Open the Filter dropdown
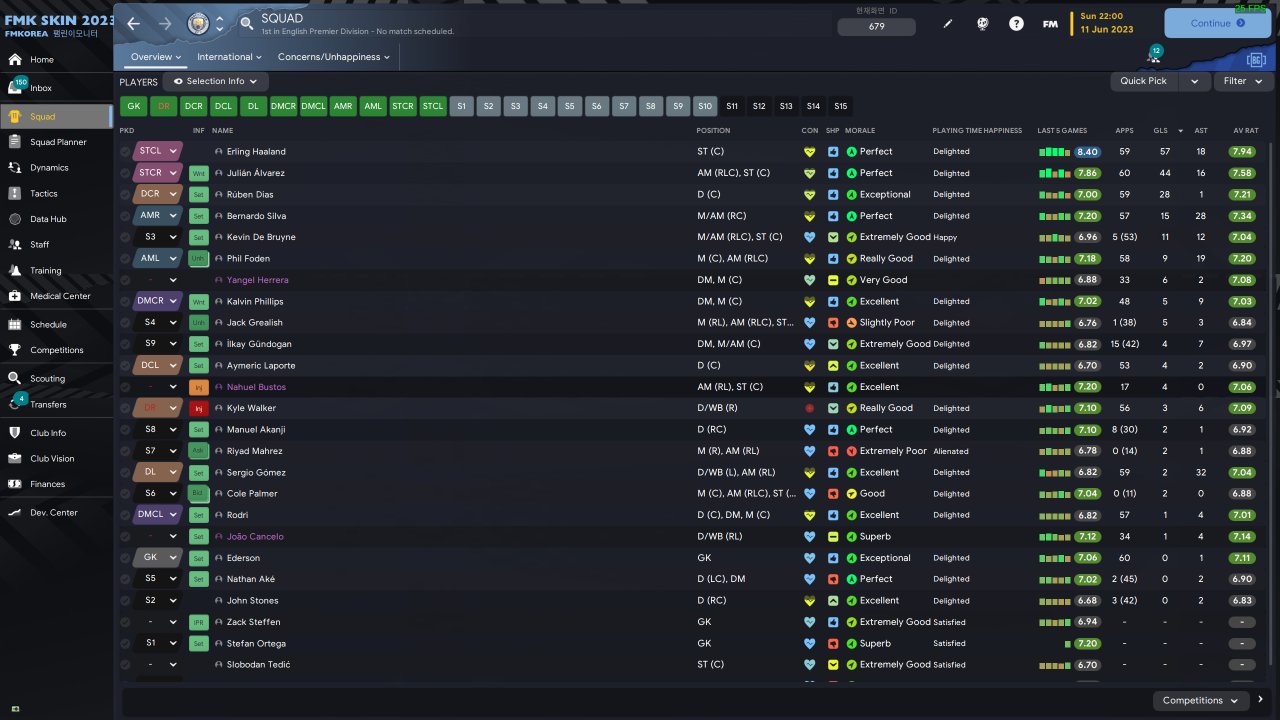This screenshot has width=1280, height=720. coord(1243,81)
